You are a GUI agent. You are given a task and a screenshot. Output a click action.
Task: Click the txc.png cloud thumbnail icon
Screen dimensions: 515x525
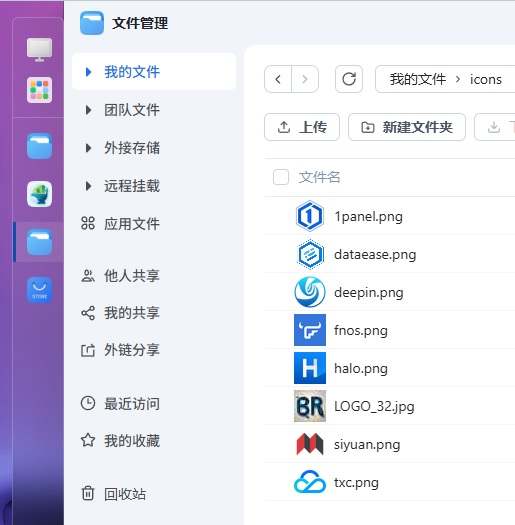click(310, 482)
